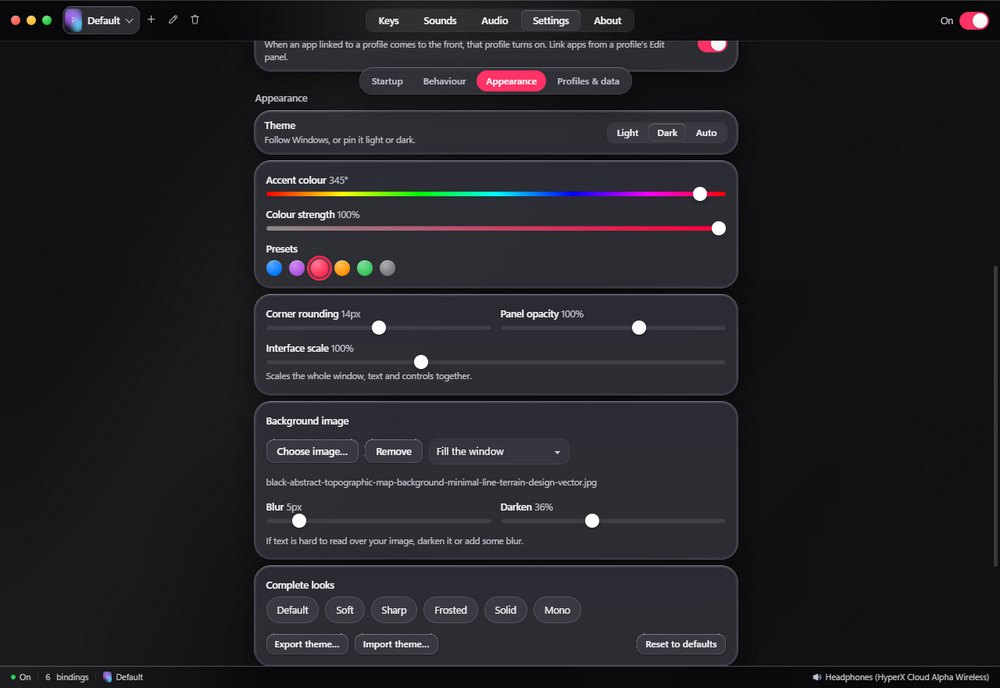Click the add new profile plus icon

click(151, 20)
